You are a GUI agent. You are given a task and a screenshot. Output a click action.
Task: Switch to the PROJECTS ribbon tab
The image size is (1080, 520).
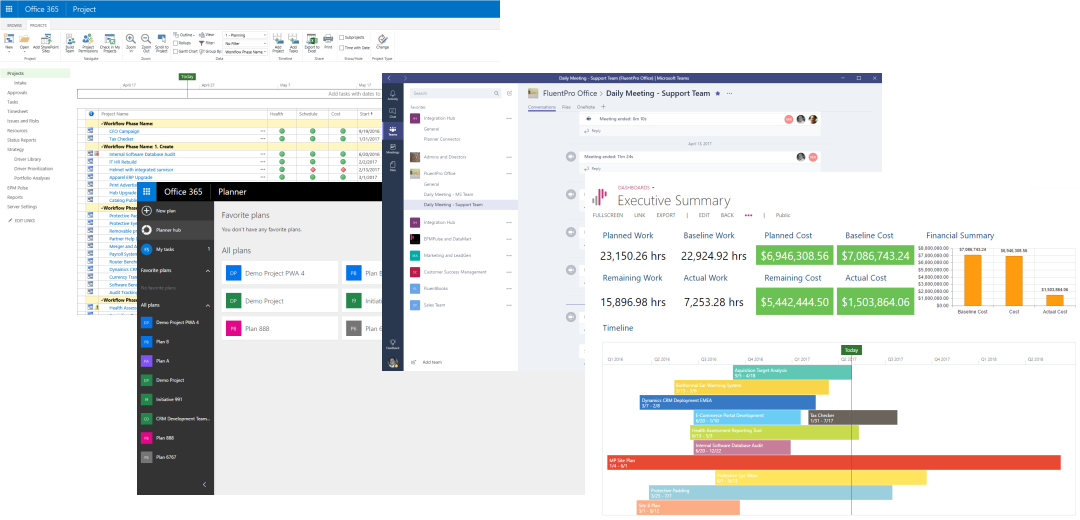point(38,25)
